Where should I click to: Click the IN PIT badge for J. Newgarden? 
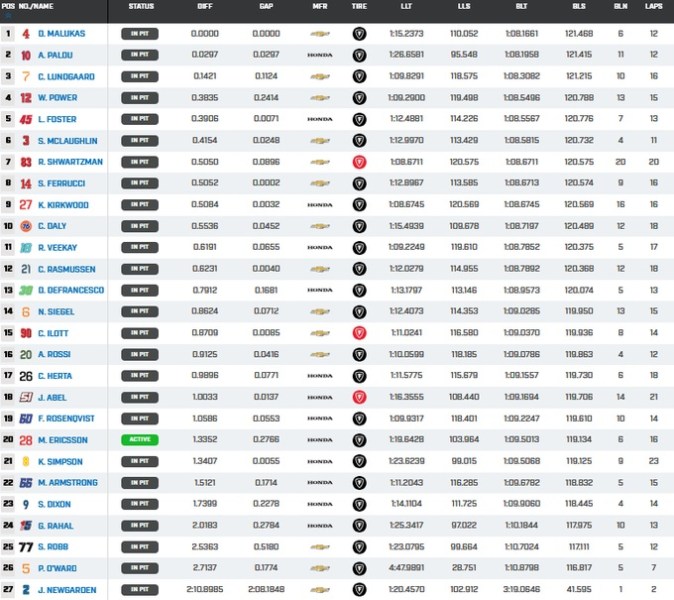click(140, 589)
